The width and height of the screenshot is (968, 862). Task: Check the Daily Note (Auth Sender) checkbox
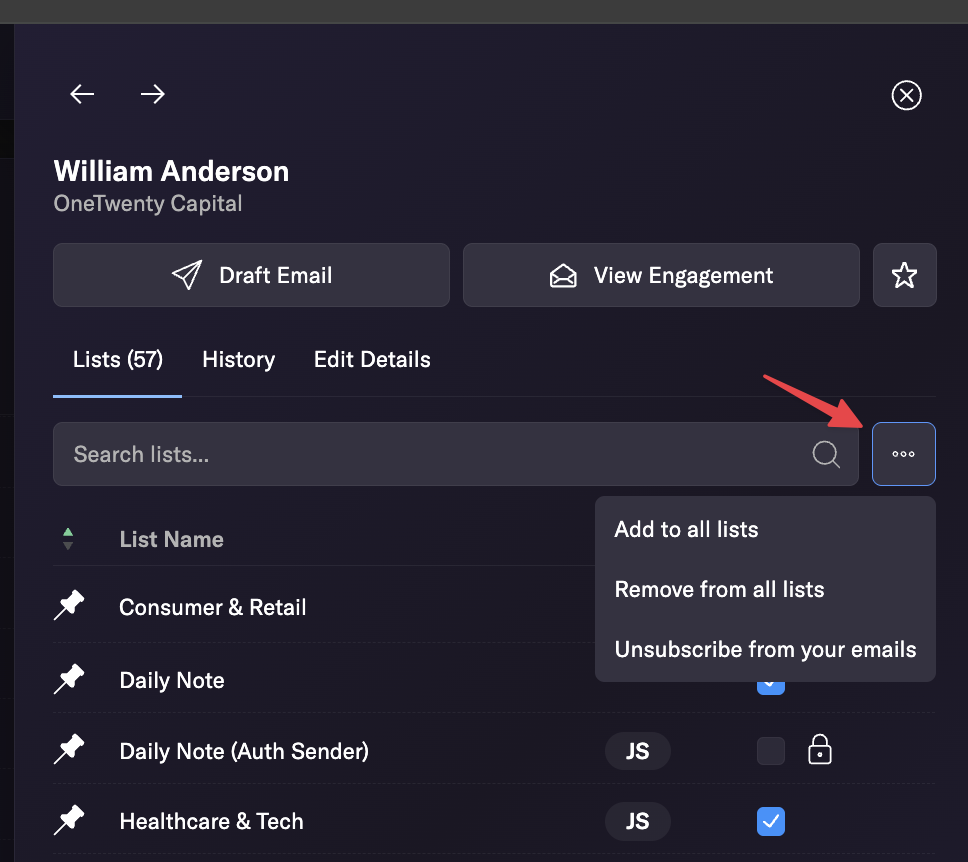pyautogui.click(x=771, y=751)
